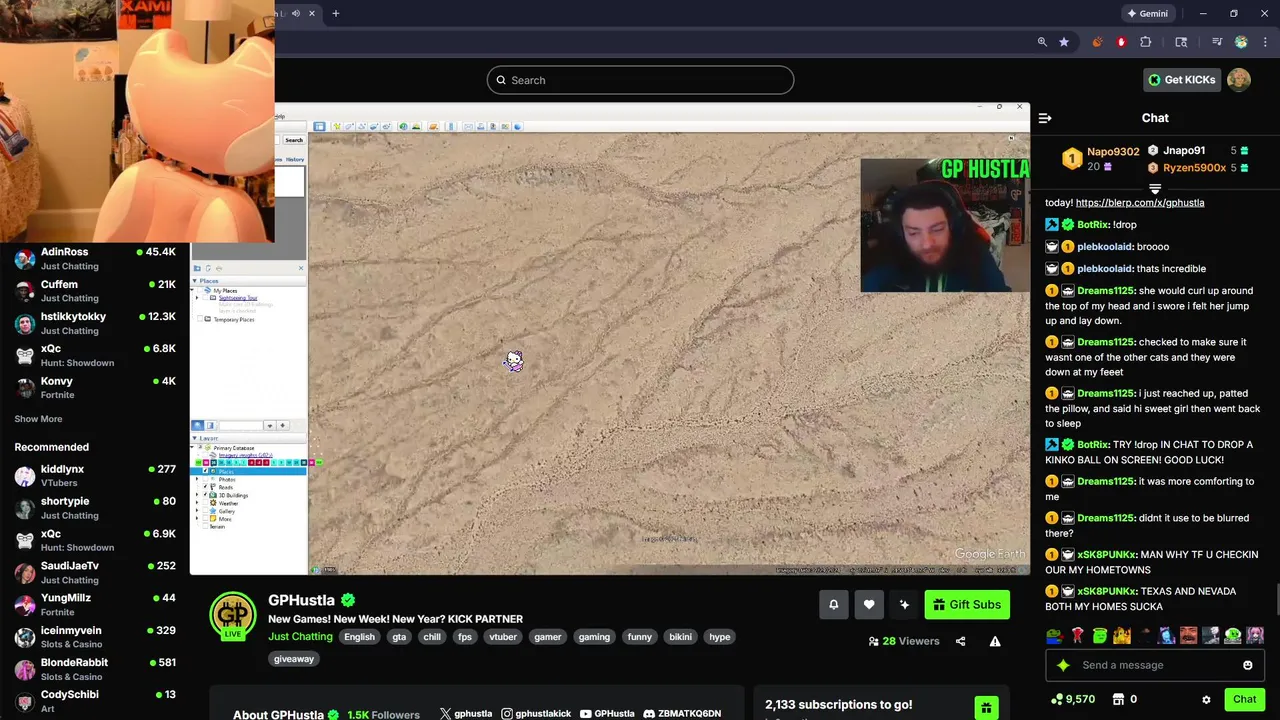Open Kick user avatar menu
This screenshot has width=1280, height=720.
tap(1239, 80)
